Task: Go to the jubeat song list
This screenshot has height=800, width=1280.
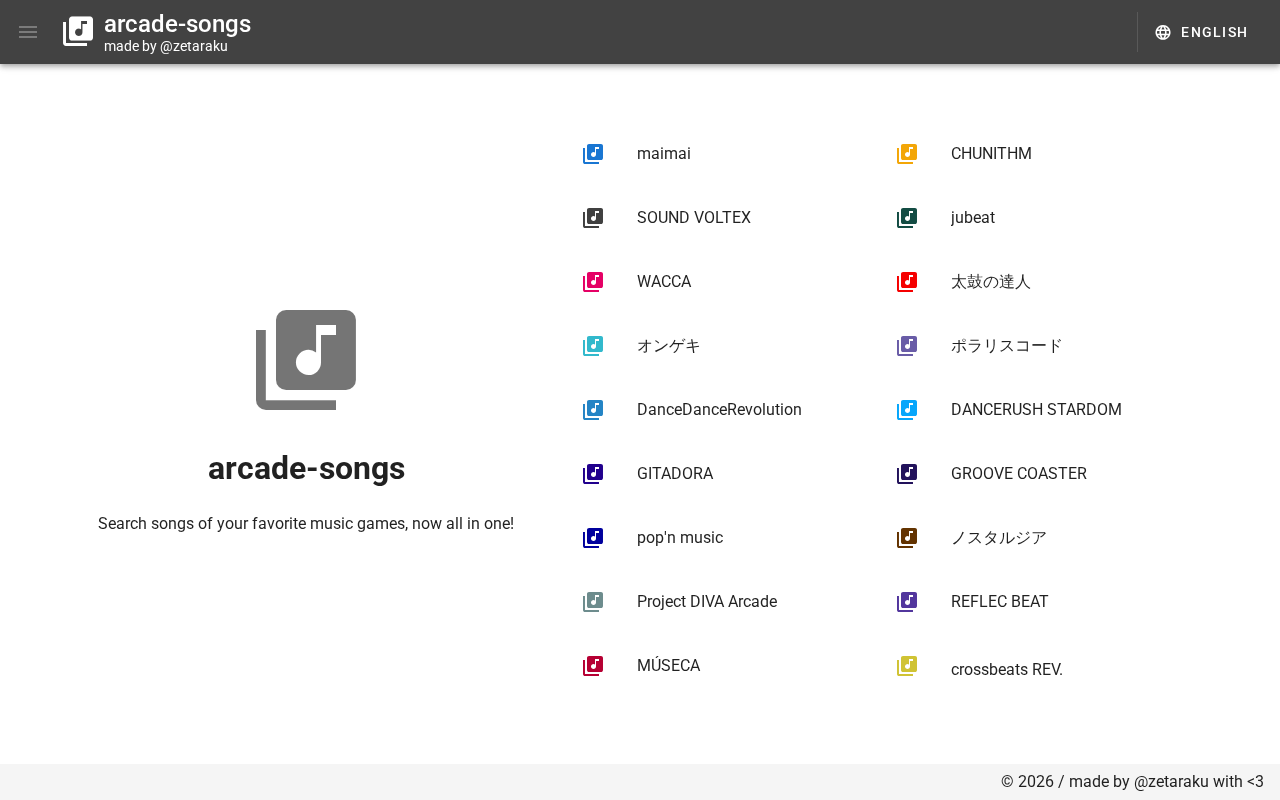Action: coord(972,218)
